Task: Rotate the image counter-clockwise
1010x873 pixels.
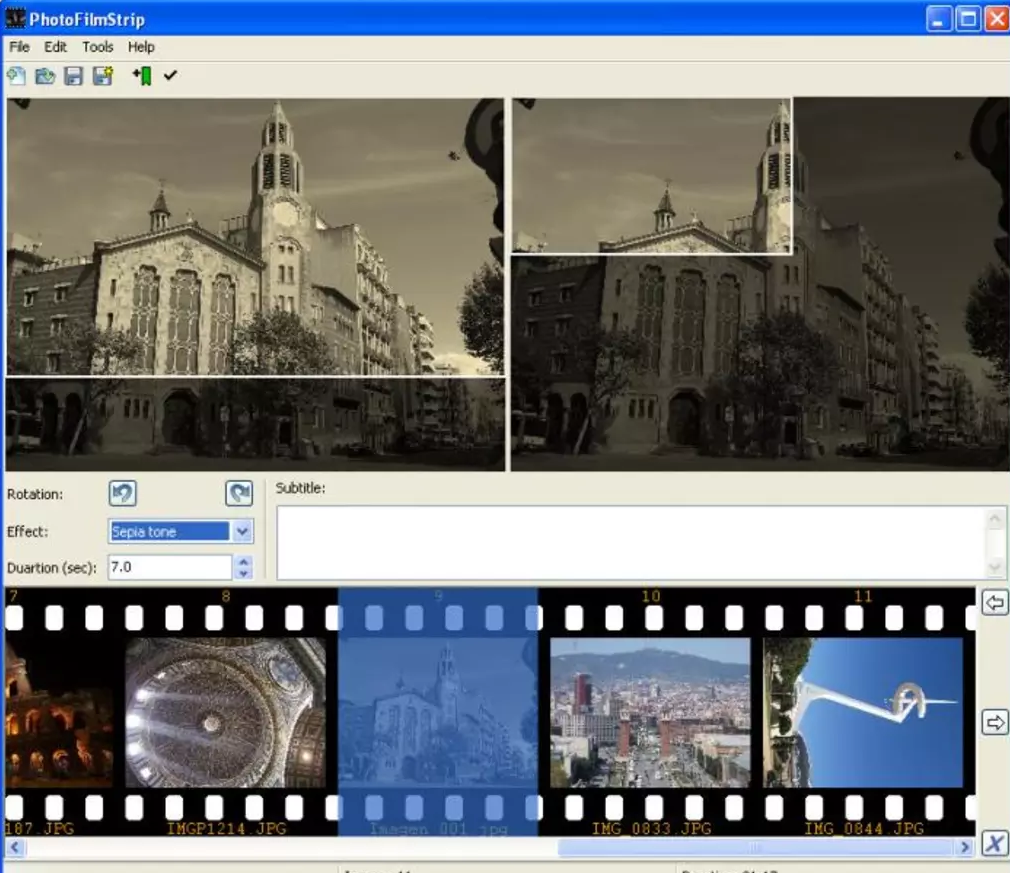Action: (x=122, y=493)
